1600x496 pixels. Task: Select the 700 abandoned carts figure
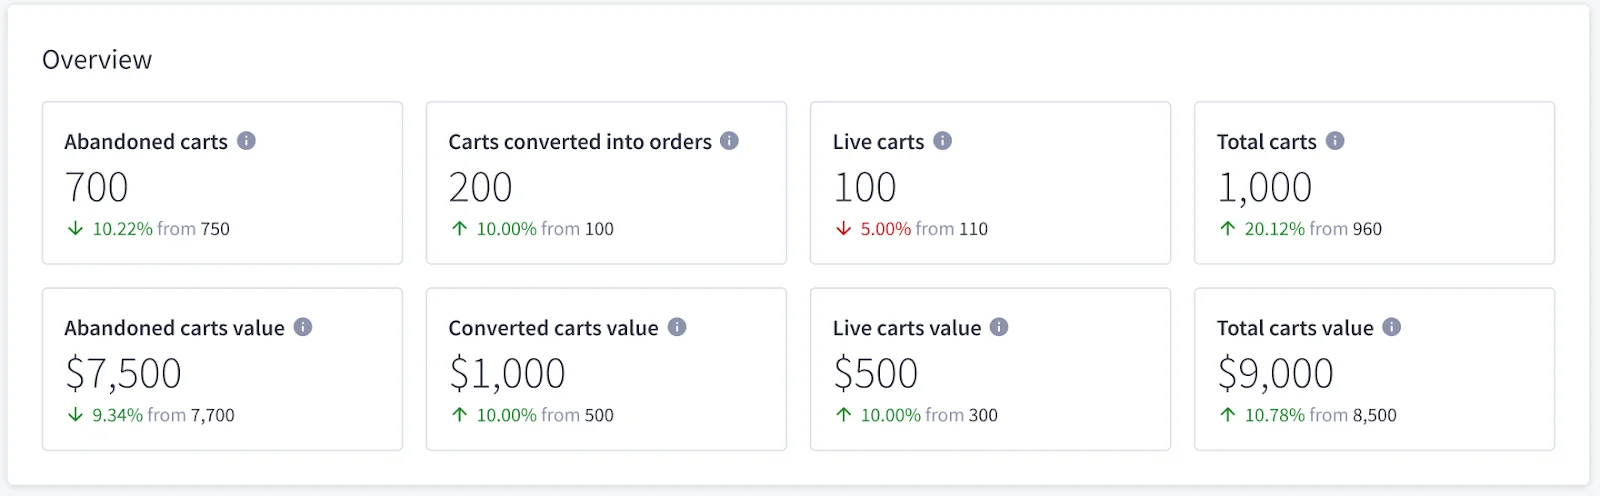point(96,187)
